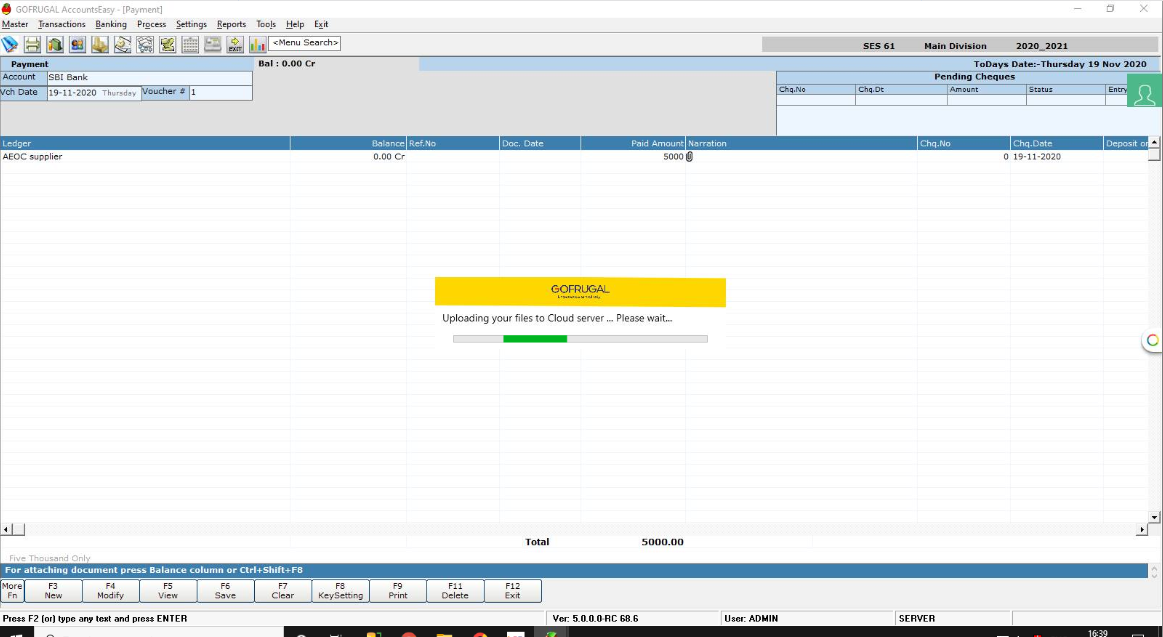The height and width of the screenshot is (637, 1163).
Task: Click the User: ADMIN status bar entry
Action: (752, 618)
